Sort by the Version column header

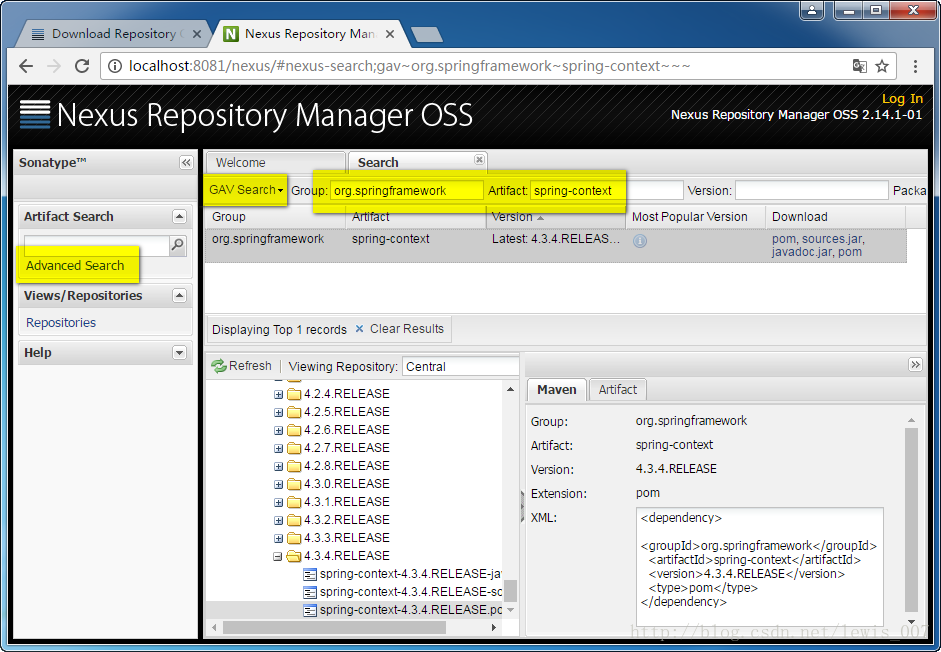click(x=555, y=217)
